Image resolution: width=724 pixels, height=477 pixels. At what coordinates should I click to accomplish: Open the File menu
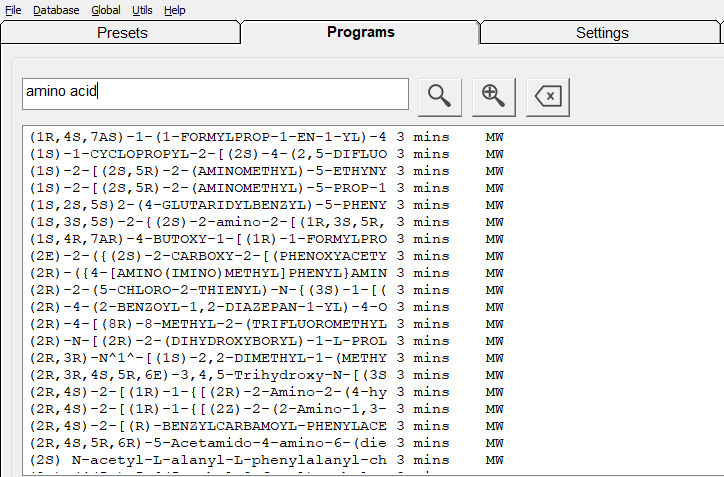click(14, 10)
